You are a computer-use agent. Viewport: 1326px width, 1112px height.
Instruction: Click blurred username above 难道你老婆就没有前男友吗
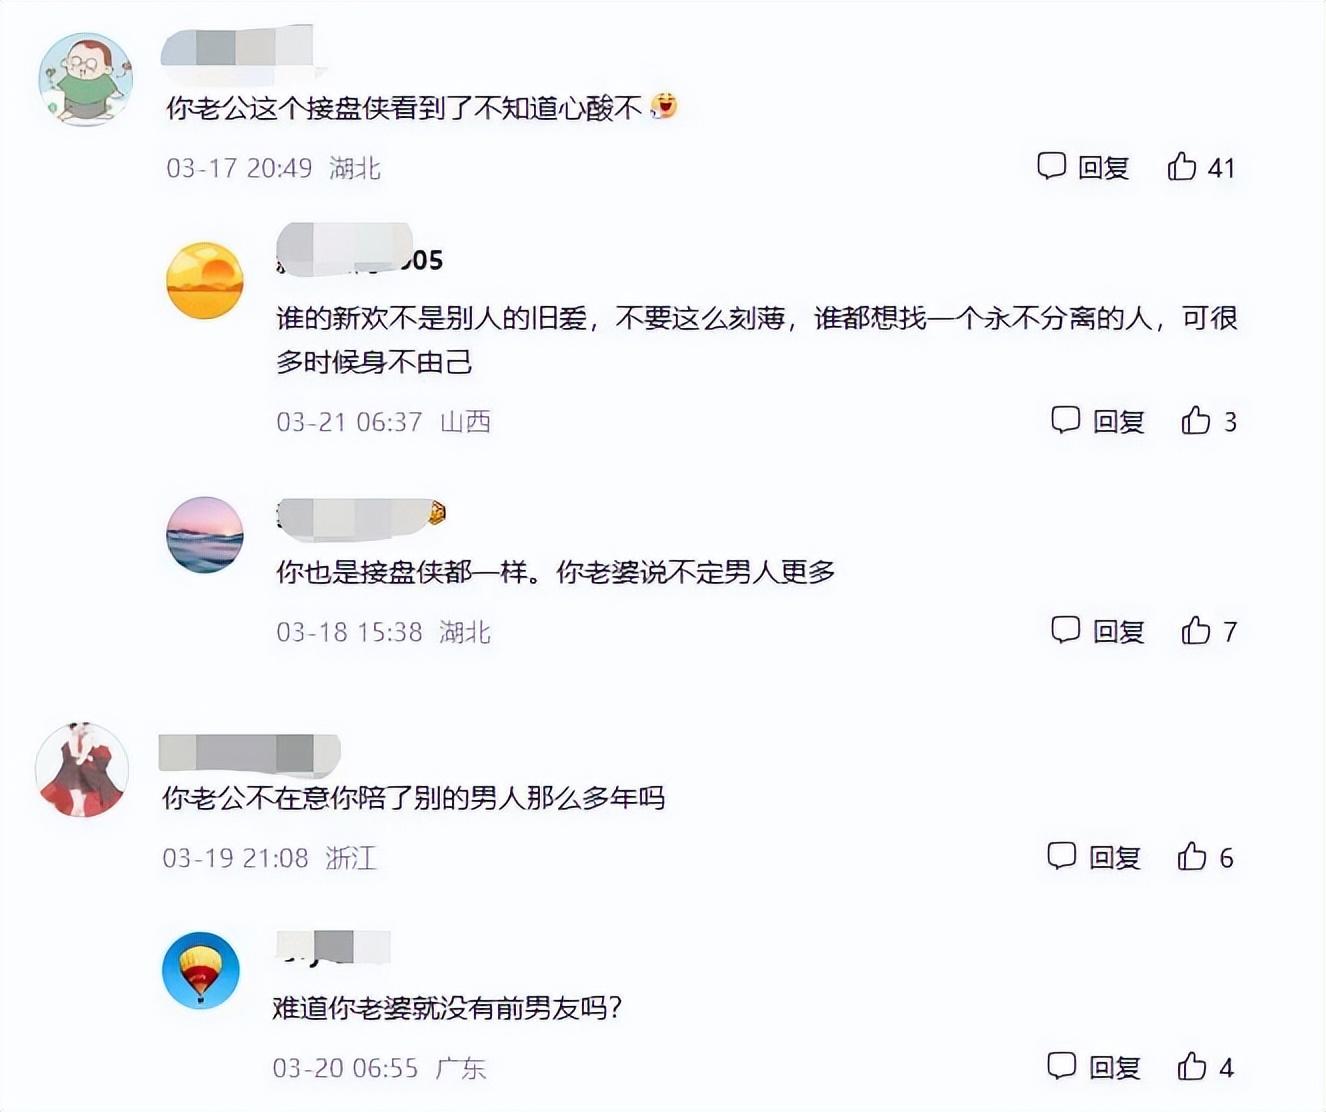(332, 947)
